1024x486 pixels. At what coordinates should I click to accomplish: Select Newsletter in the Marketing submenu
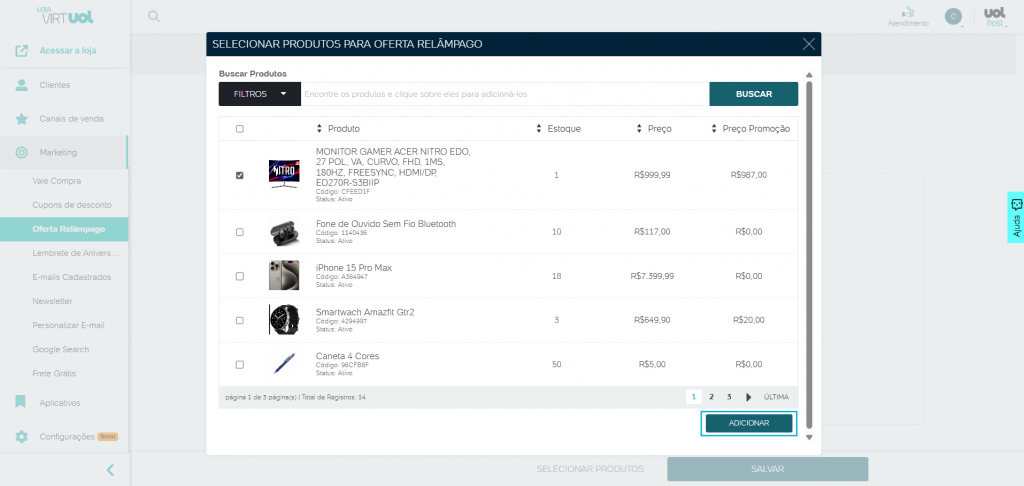pos(52,301)
